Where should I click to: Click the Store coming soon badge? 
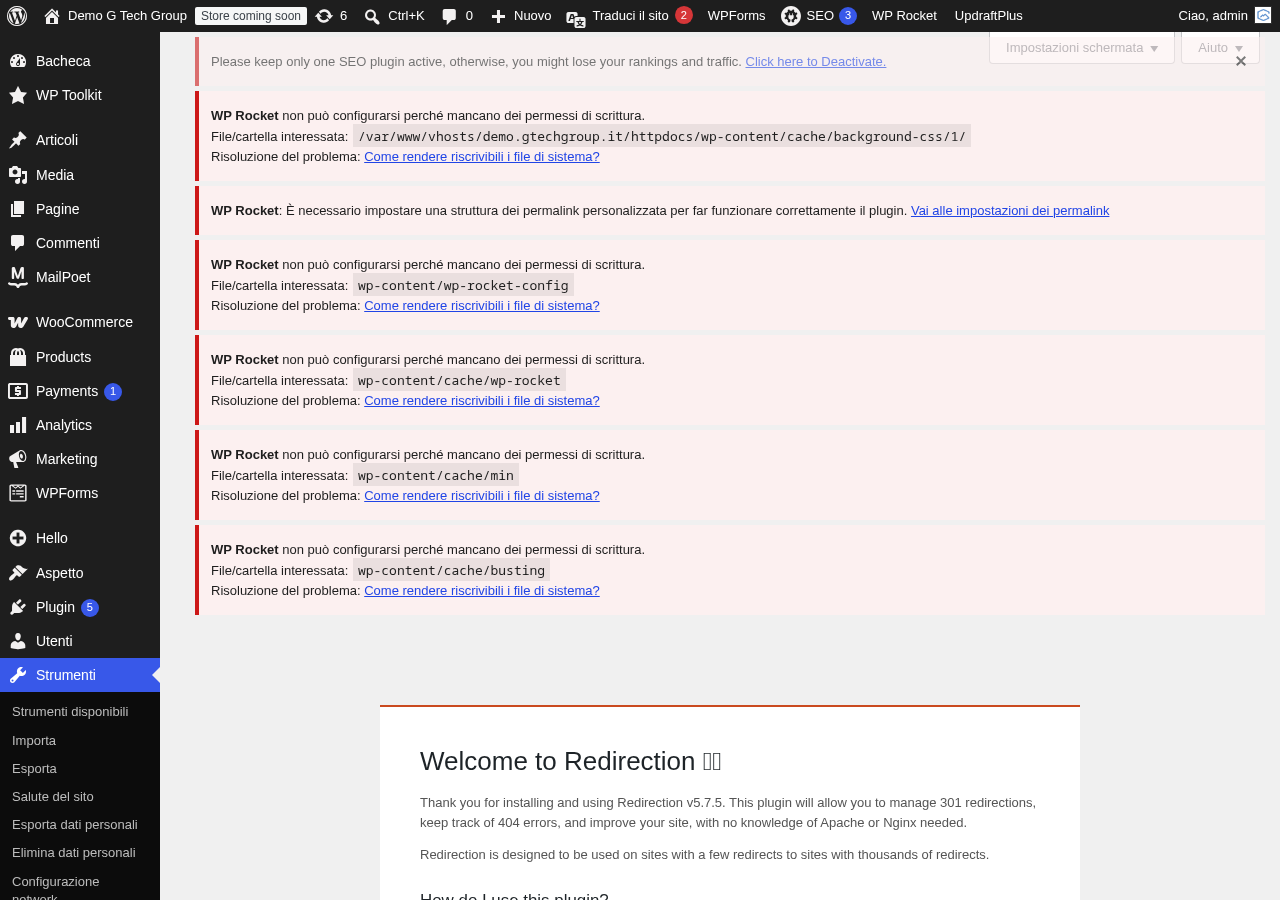click(x=251, y=16)
